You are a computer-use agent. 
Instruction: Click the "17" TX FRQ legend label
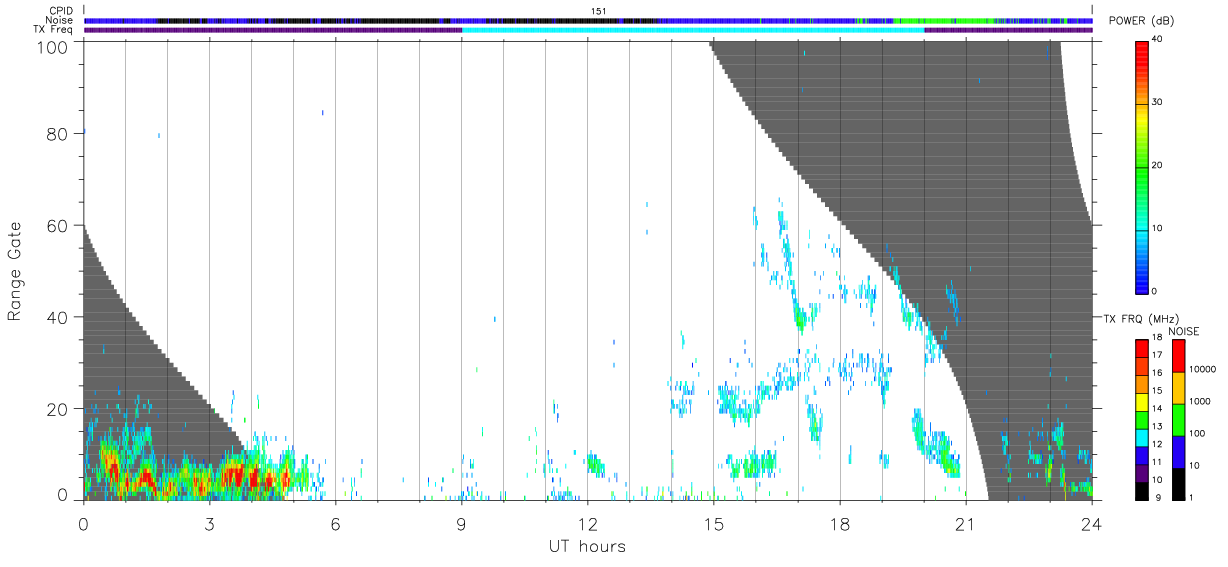pyautogui.click(x=1157, y=355)
